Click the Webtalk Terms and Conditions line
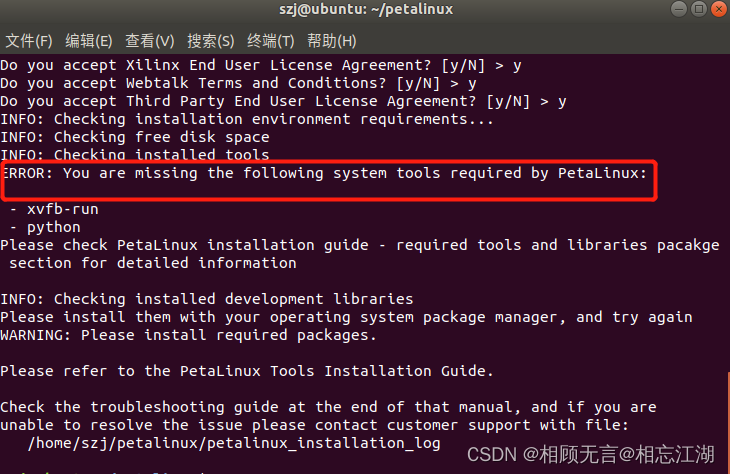Image resolution: width=730 pixels, height=474 pixels. pyautogui.click(x=238, y=84)
